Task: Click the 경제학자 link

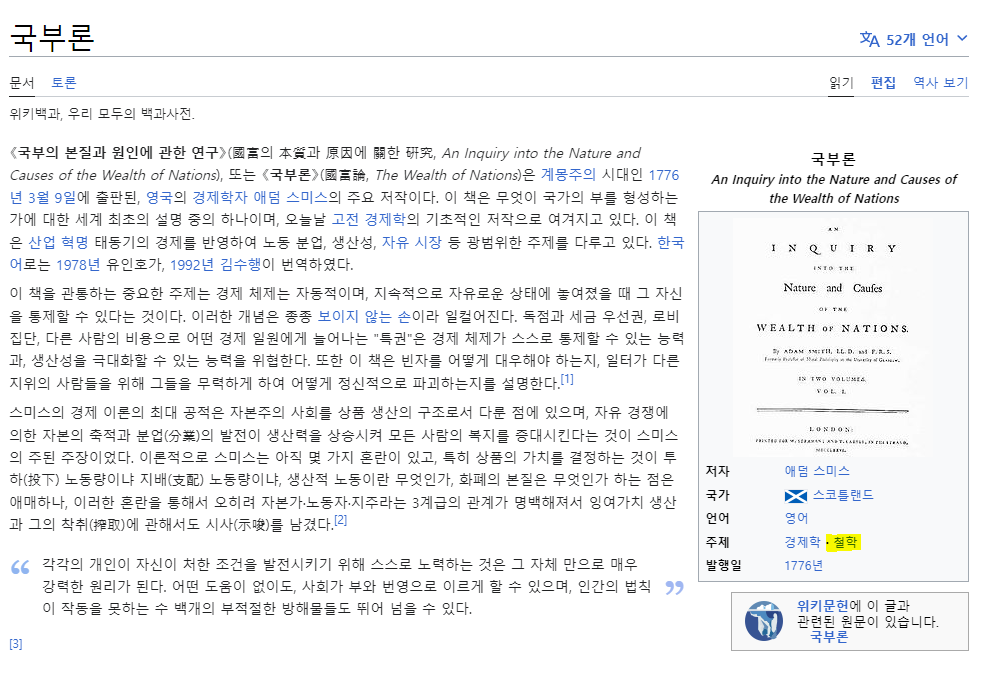Action: pyautogui.click(x=219, y=197)
